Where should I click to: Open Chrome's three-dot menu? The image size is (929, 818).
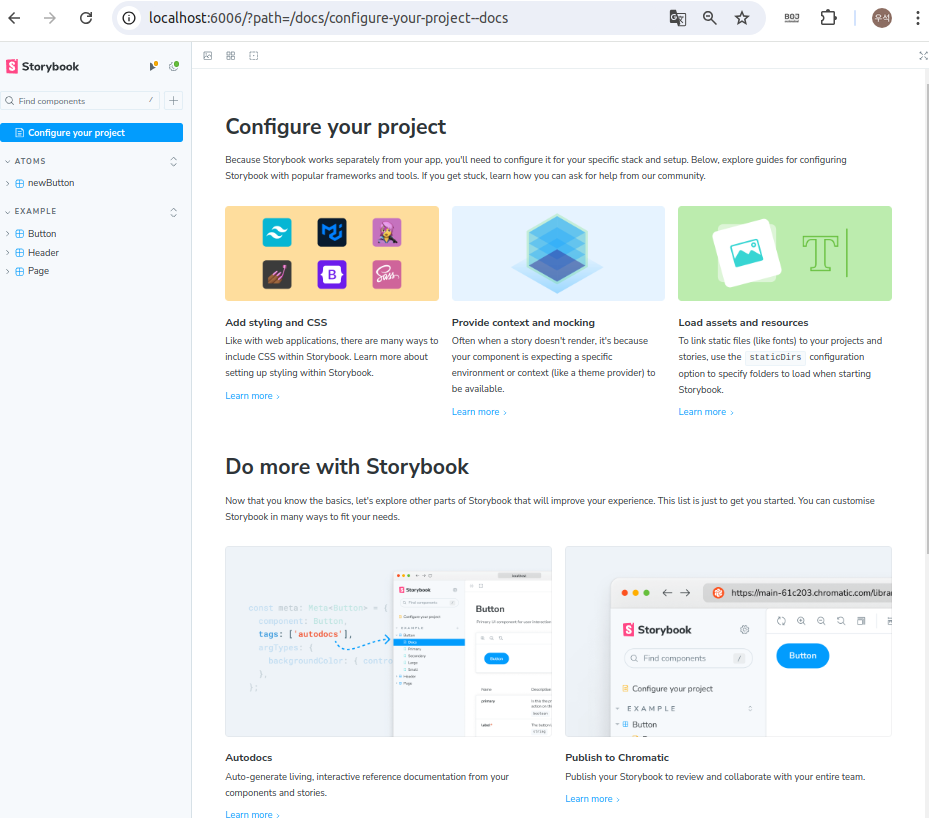(x=917, y=18)
